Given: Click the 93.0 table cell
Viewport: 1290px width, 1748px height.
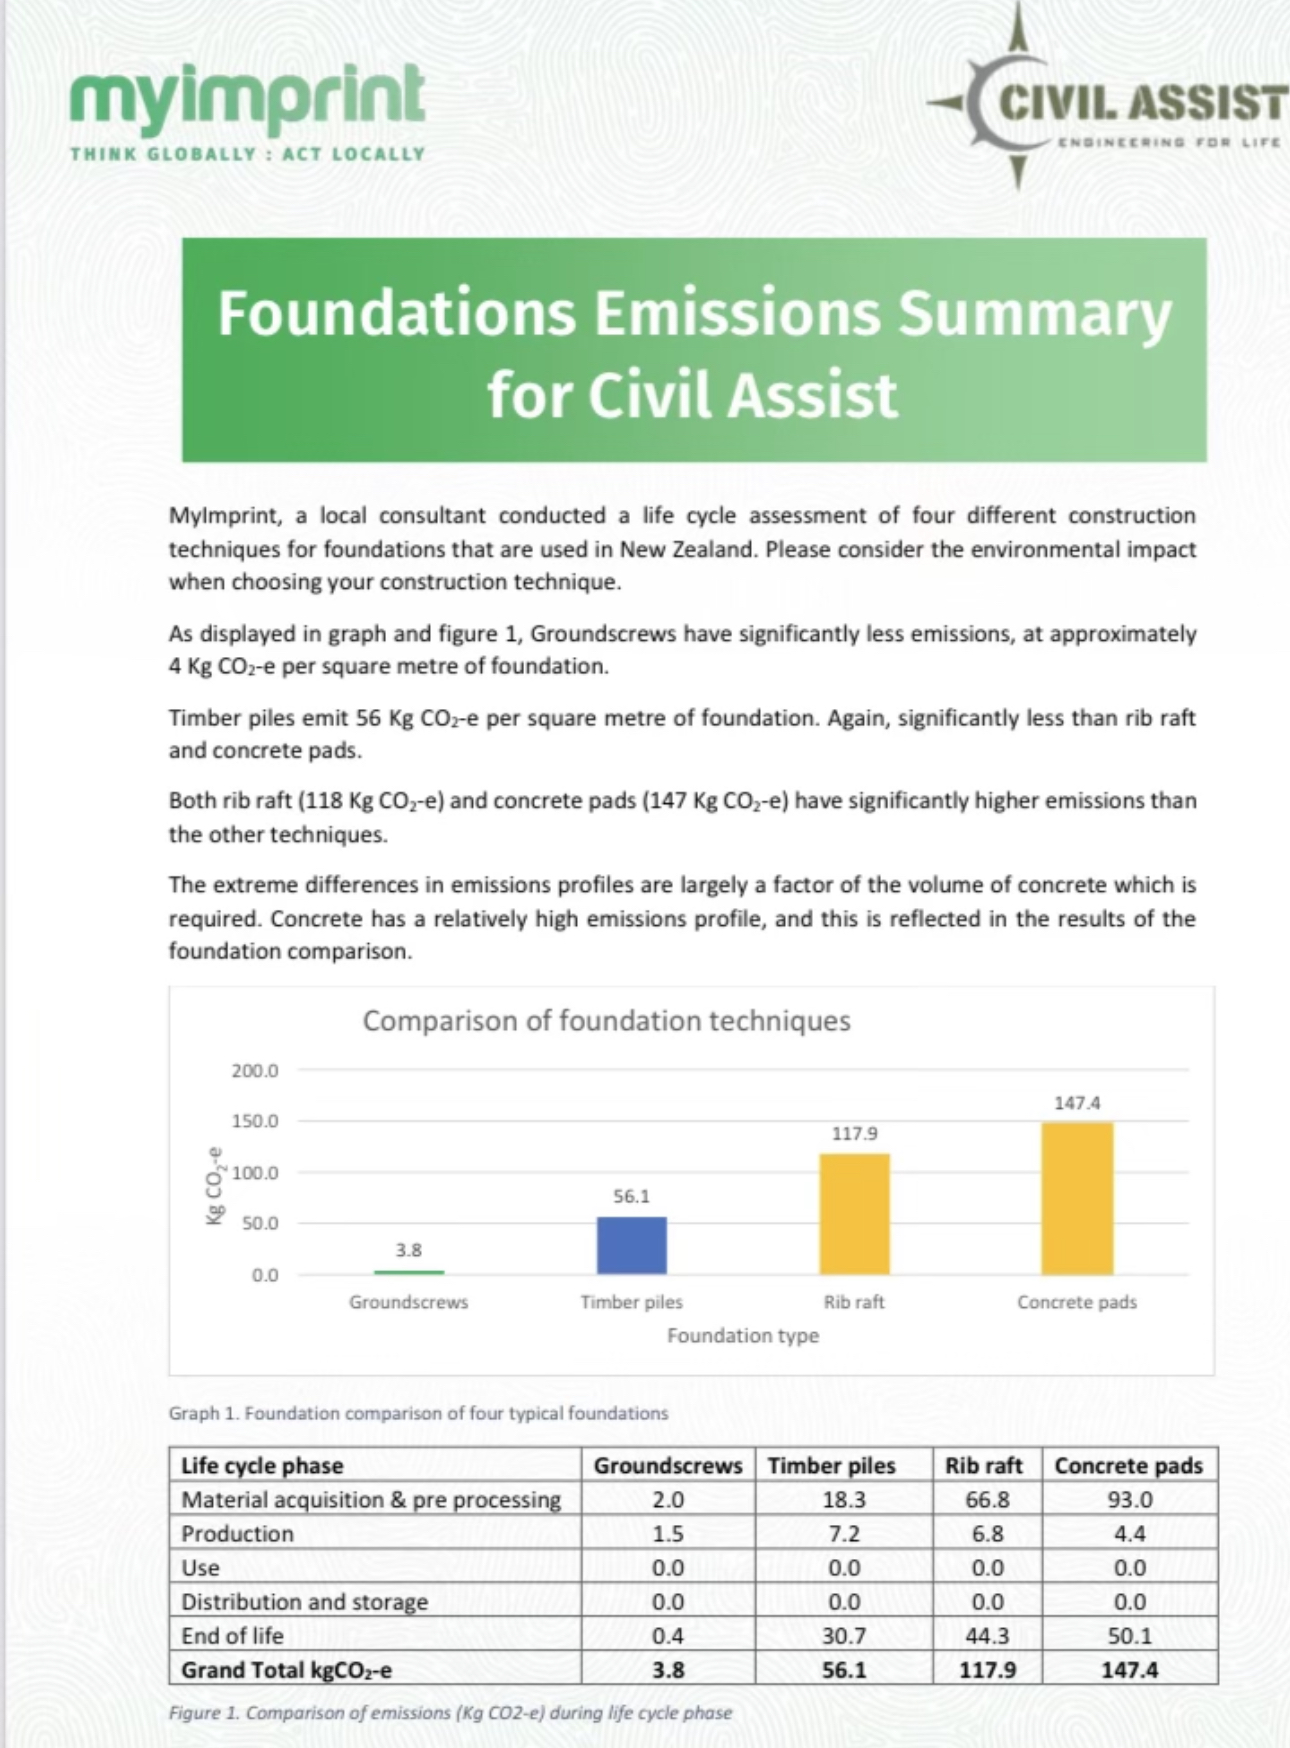Looking at the screenshot, I should tap(1130, 1500).
